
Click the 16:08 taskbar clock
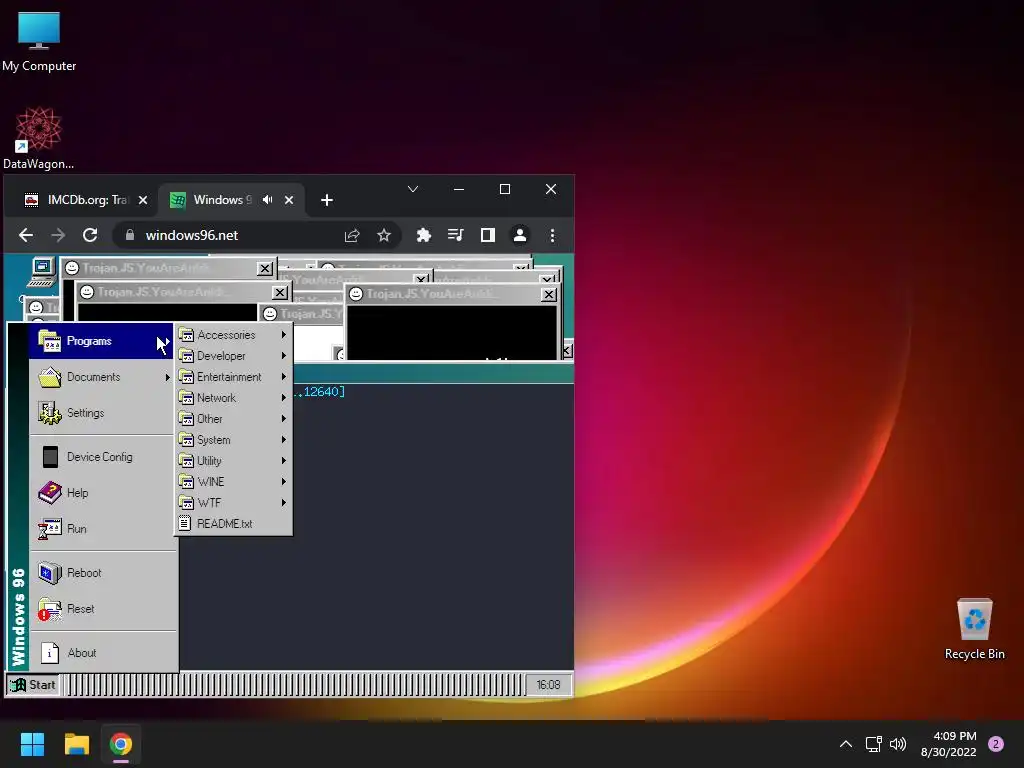(x=548, y=684)
